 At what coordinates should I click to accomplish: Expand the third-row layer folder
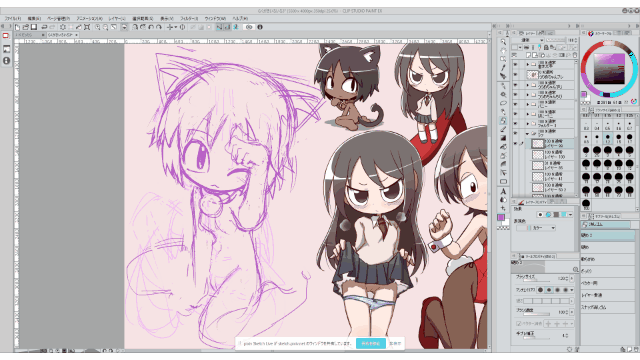click(527, 85)
